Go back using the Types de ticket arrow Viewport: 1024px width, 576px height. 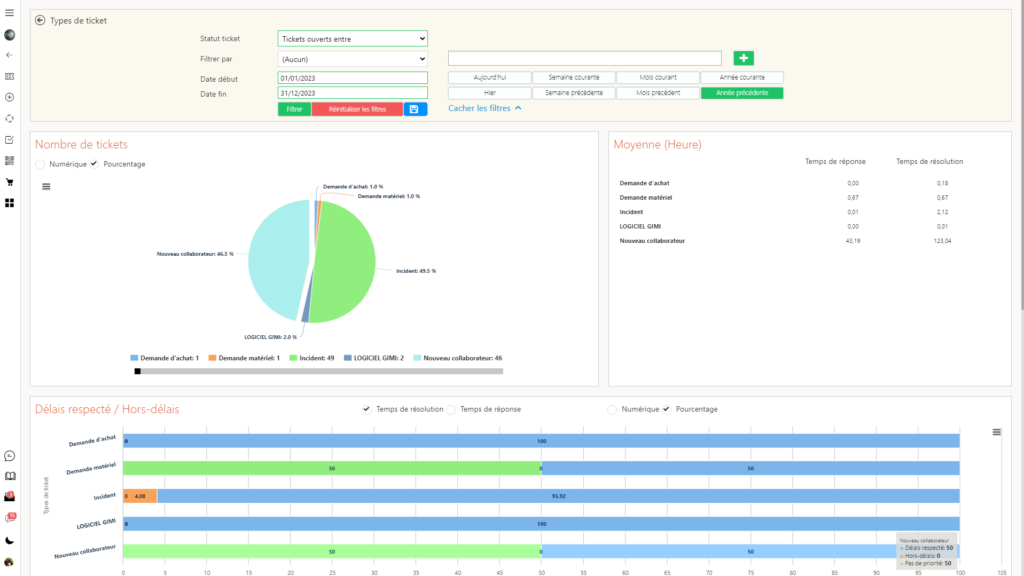[40, 20]
